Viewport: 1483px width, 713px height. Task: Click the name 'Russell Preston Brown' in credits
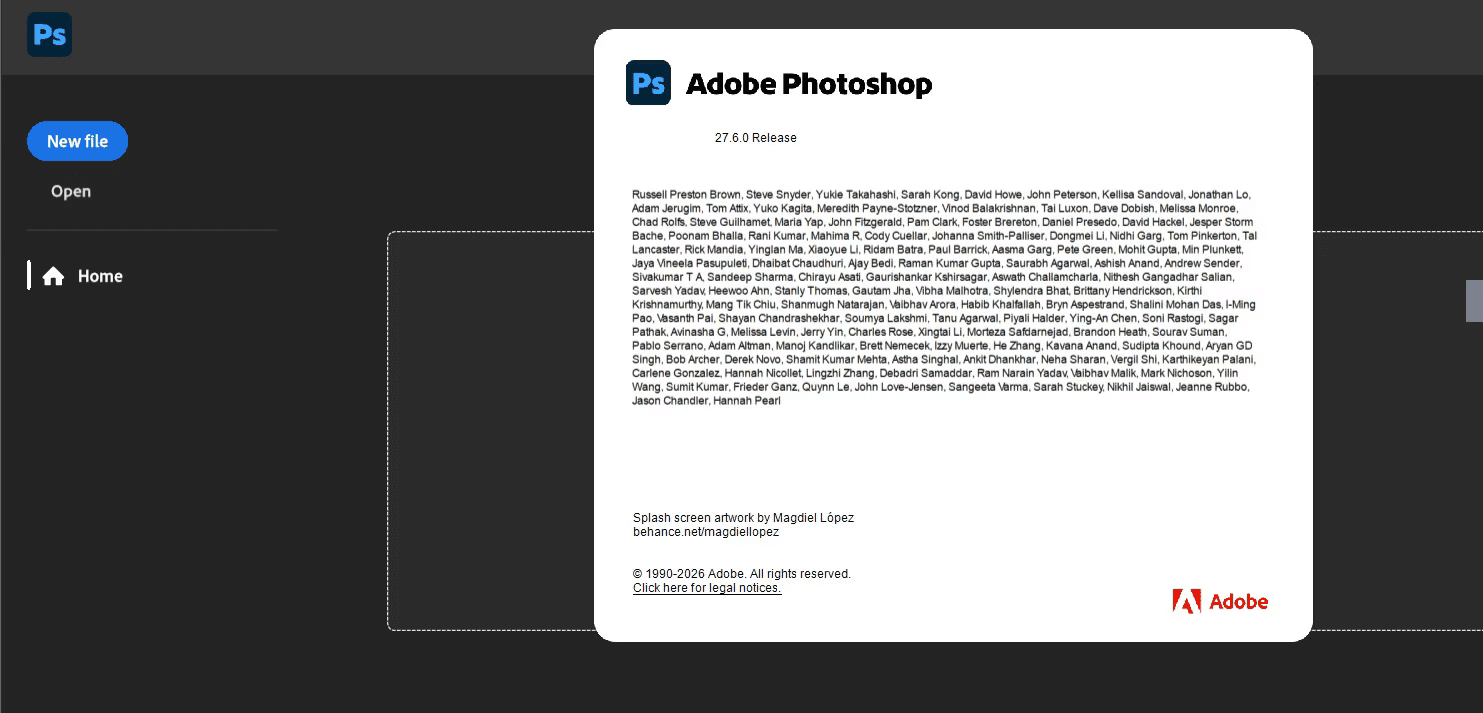686,195
